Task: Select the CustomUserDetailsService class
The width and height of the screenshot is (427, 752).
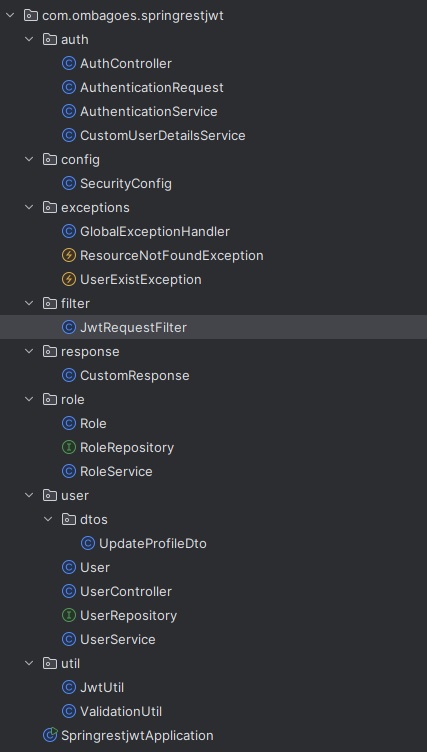Action: (x=163, y=135)
